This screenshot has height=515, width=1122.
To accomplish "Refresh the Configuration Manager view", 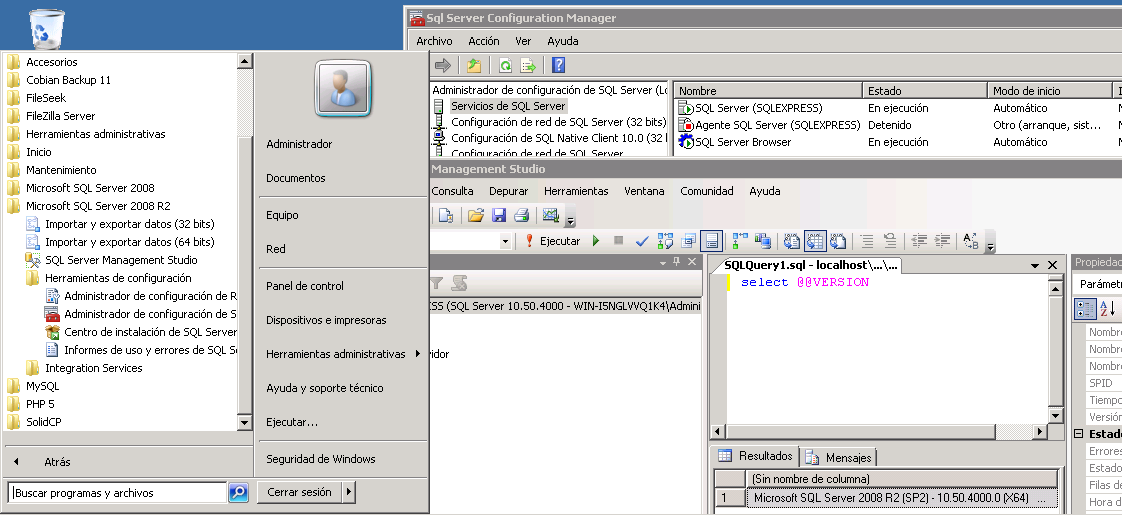I will 505,66.
